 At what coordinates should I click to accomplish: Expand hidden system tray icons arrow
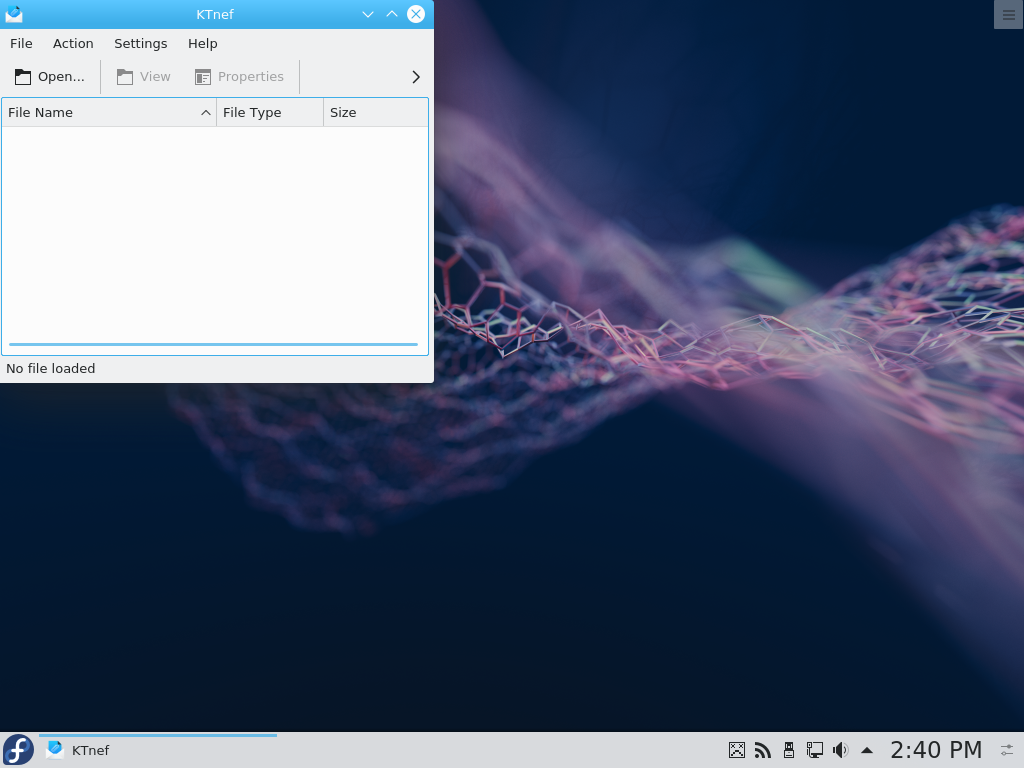point(867,750)
